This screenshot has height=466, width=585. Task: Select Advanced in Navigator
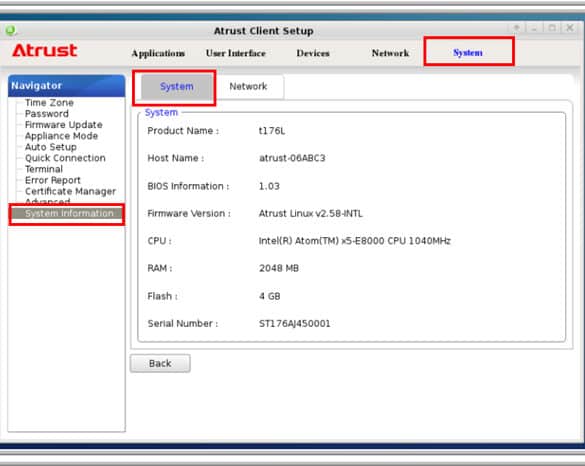click(x=47, y=201)
